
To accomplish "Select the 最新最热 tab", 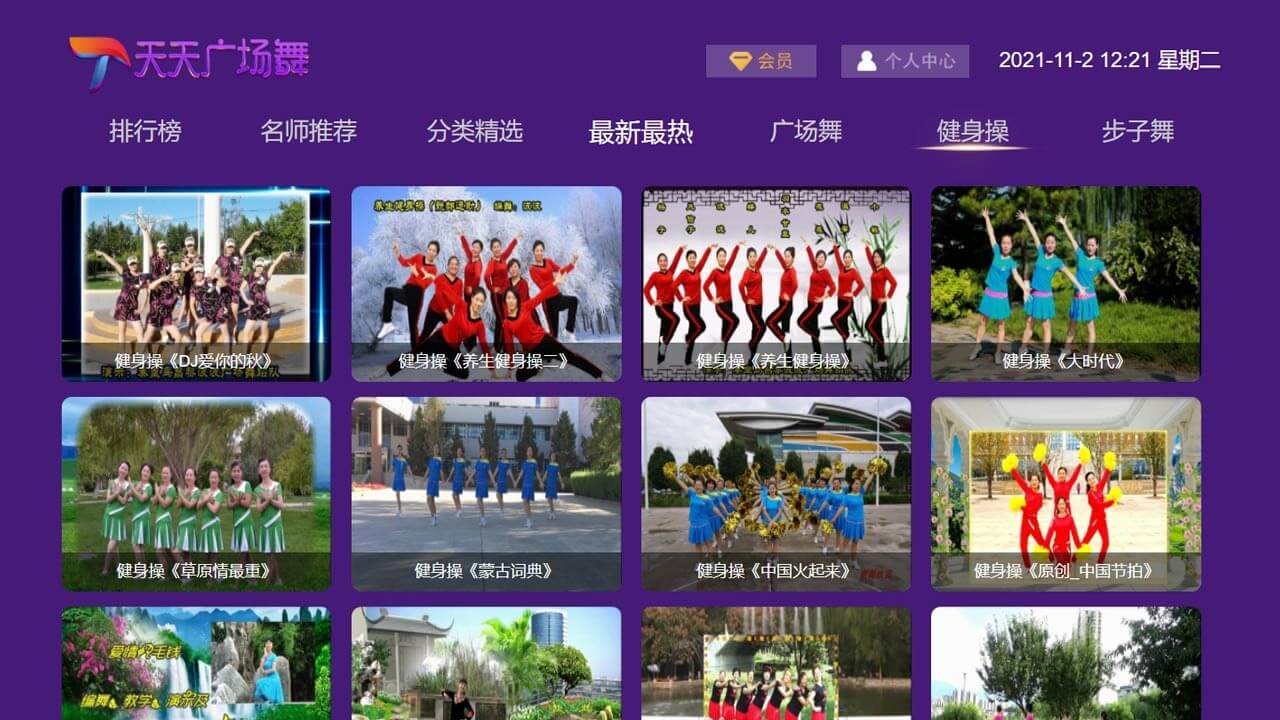I will 641,131.
